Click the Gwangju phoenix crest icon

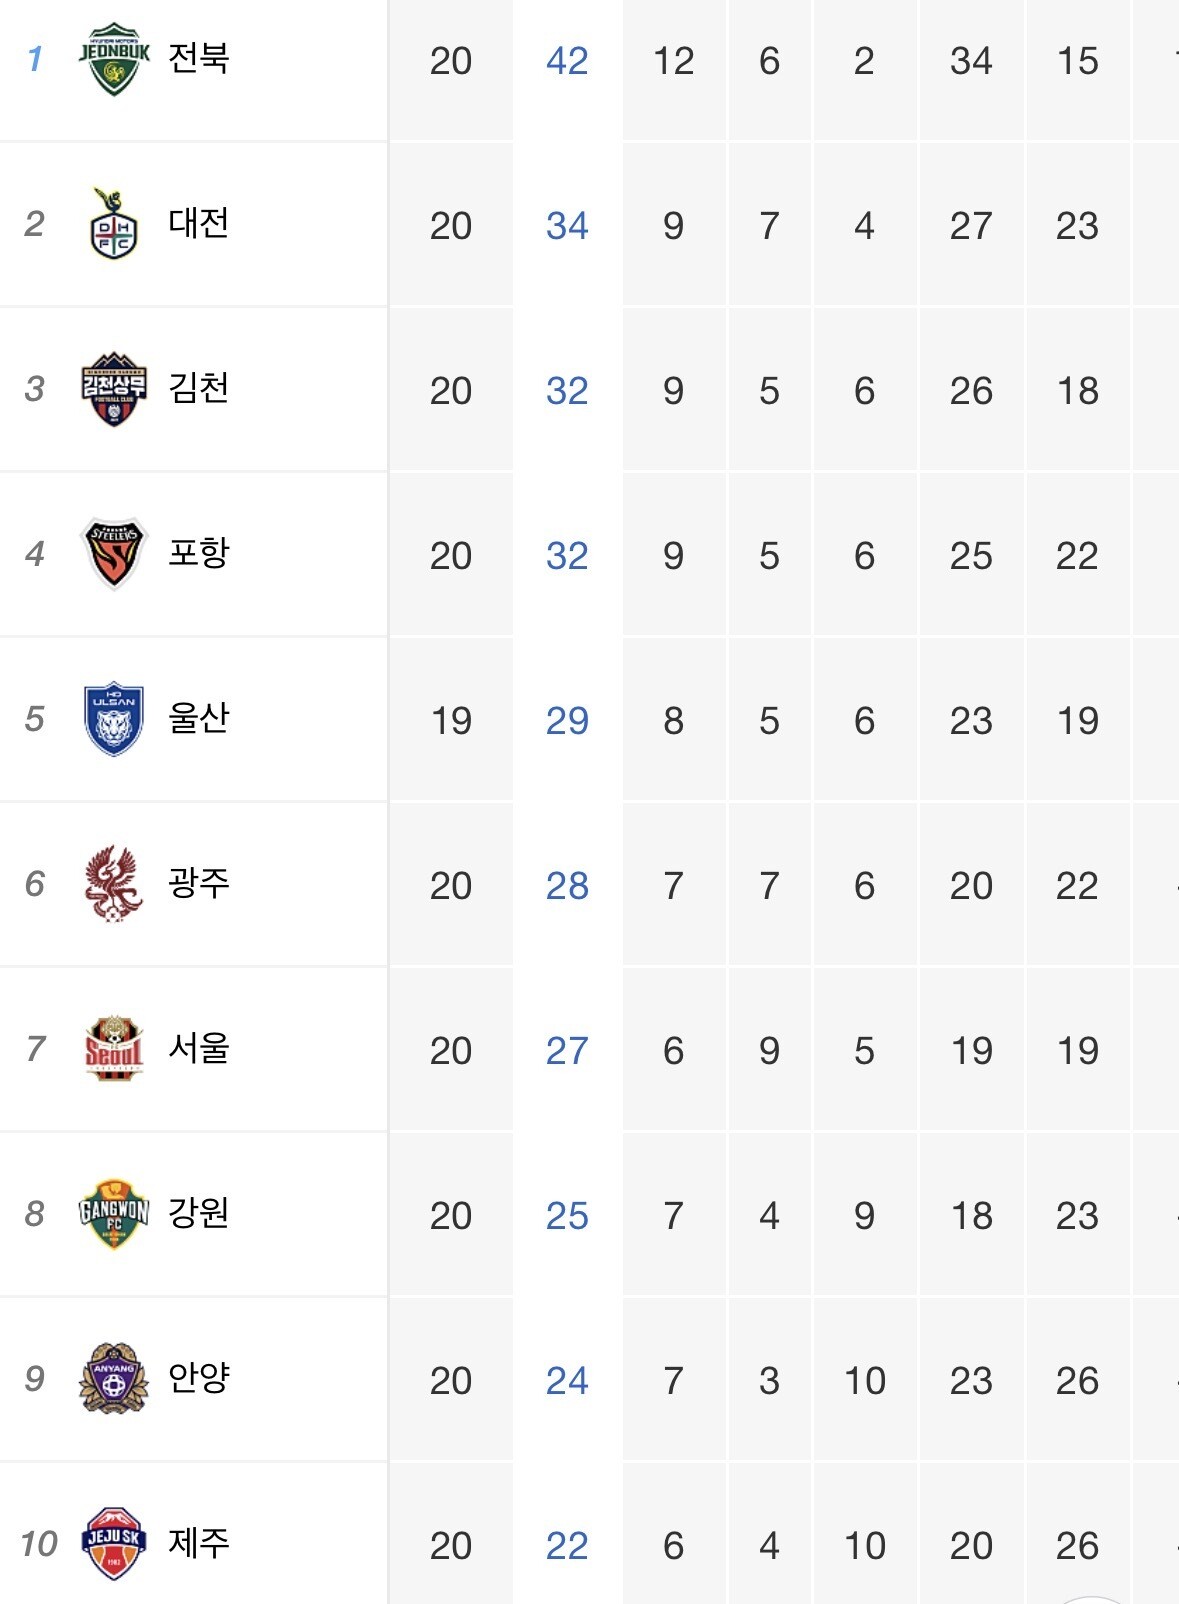(x=114, y=883)
